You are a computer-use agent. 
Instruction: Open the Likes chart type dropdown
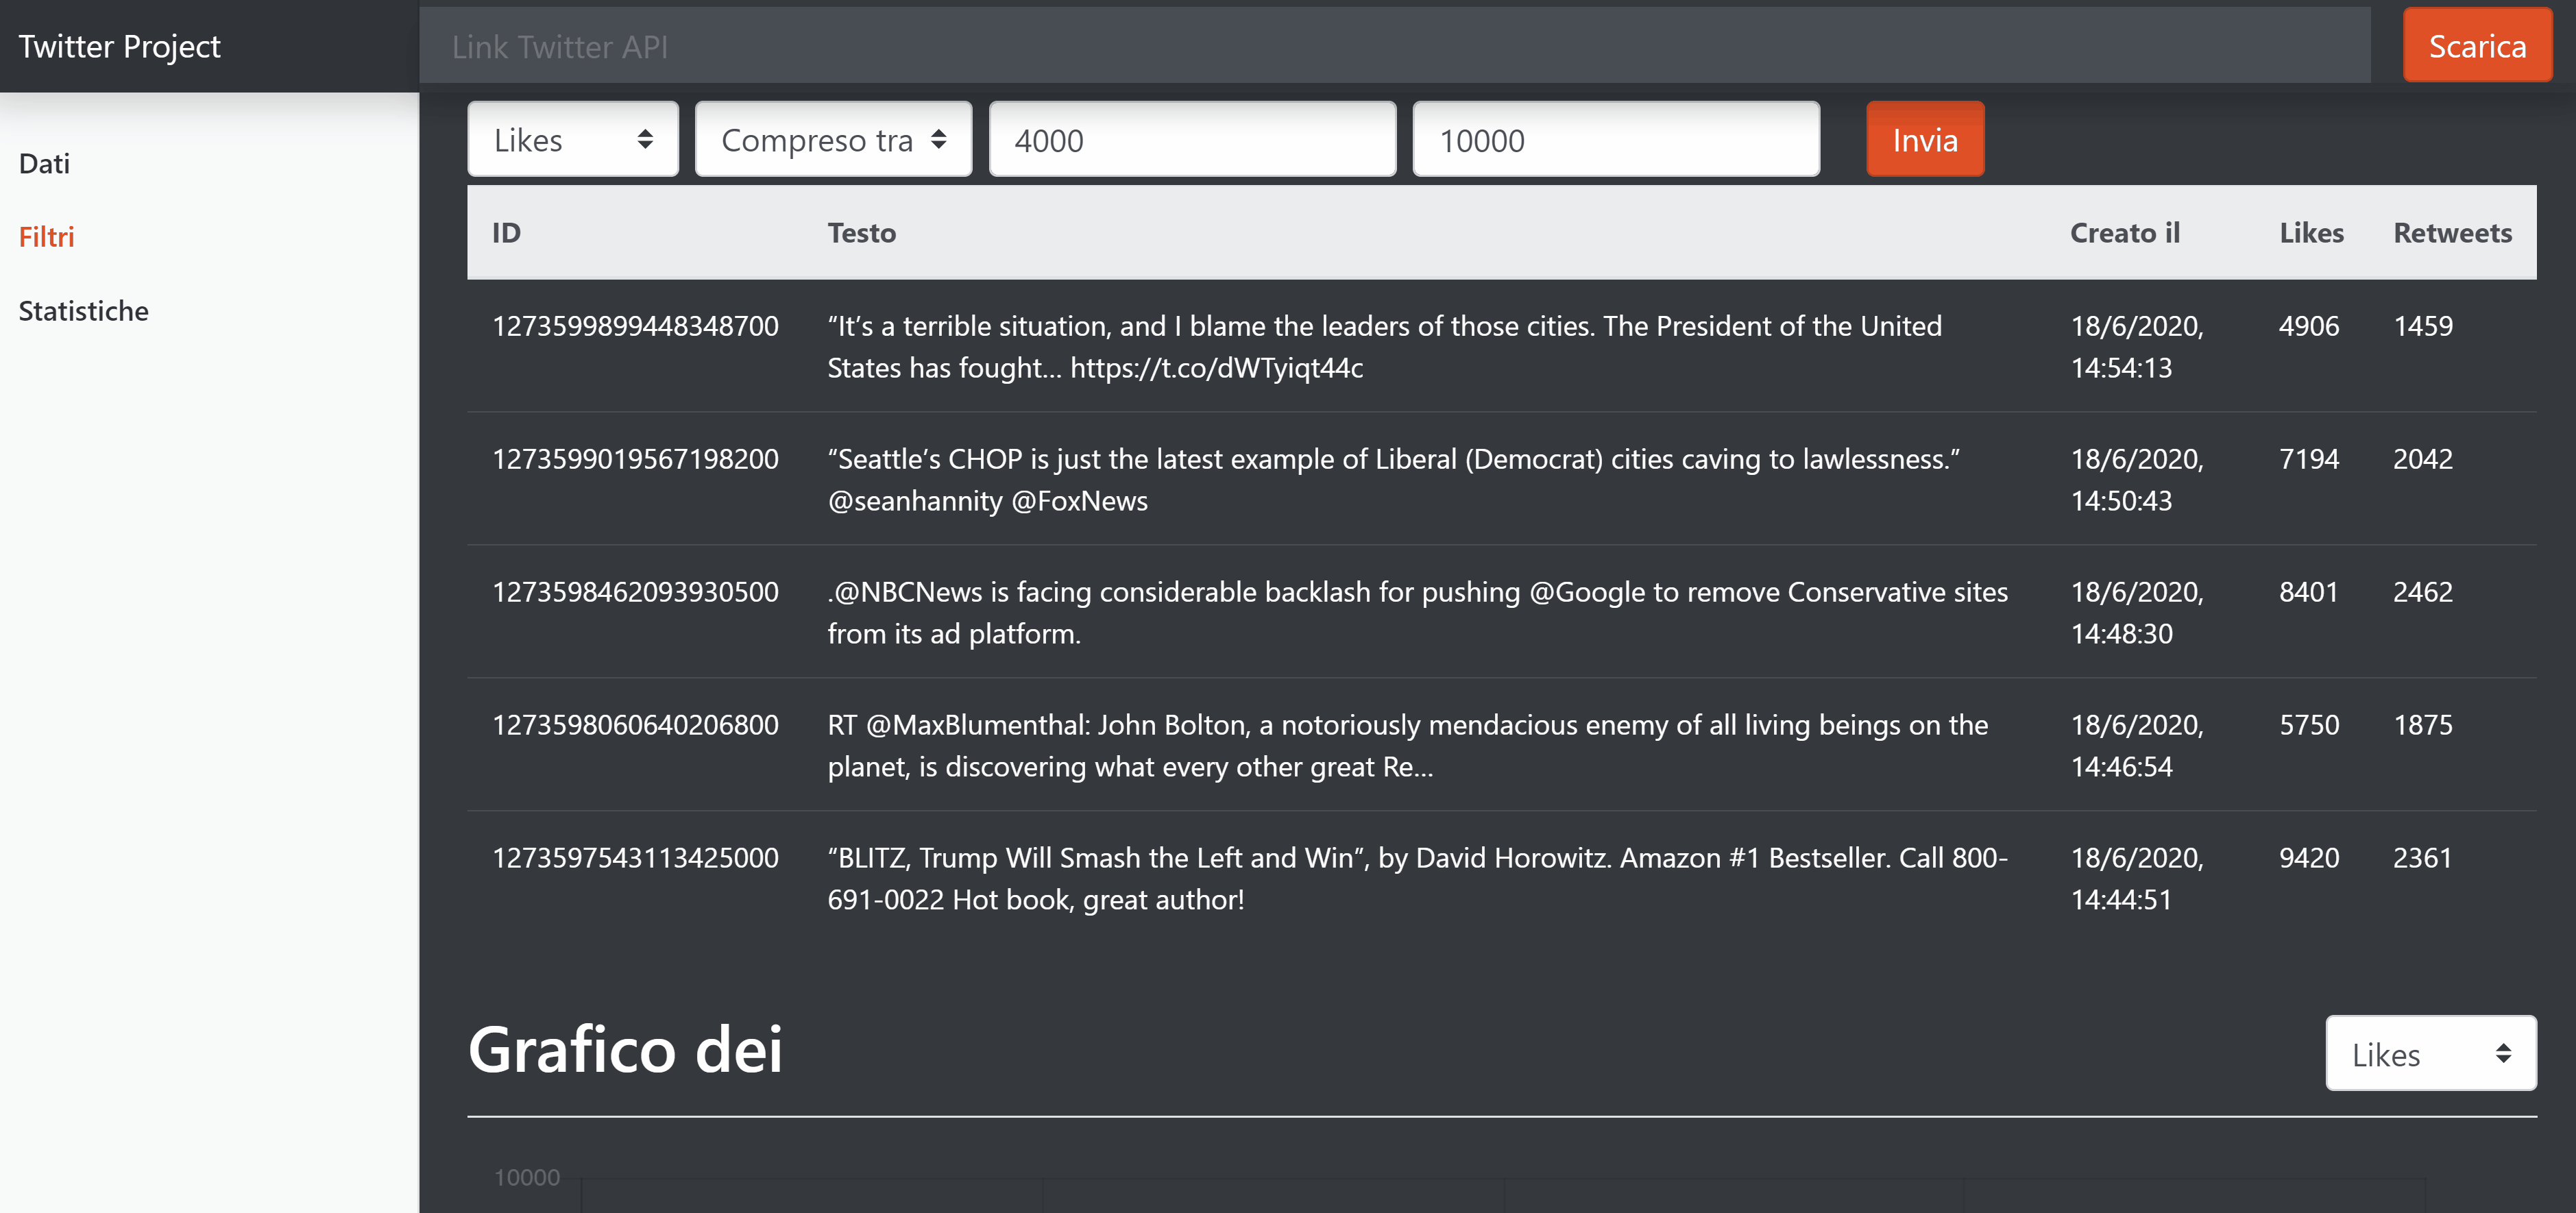coord(2429,1054)
